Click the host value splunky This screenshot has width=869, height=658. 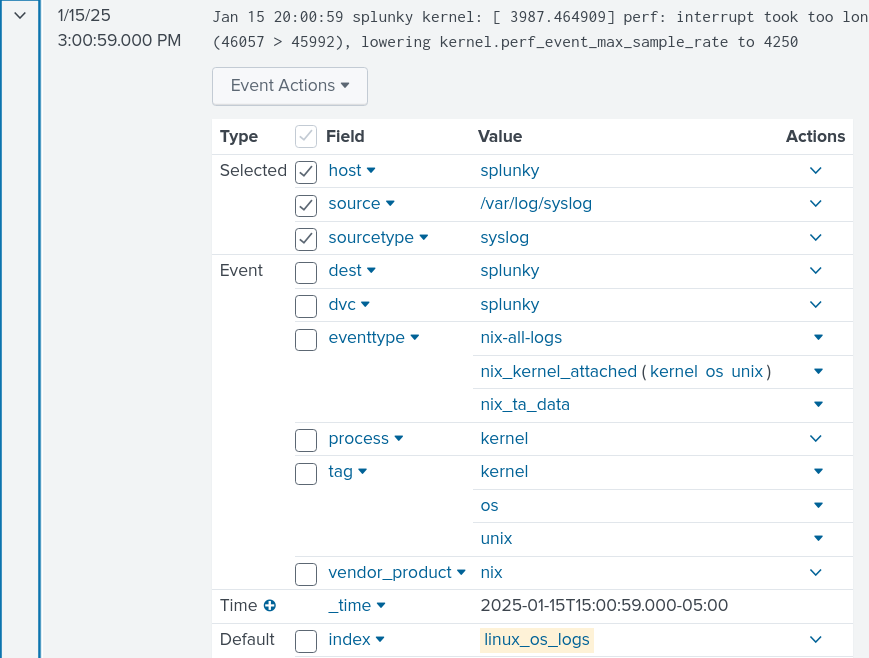[x=510, y=171]
